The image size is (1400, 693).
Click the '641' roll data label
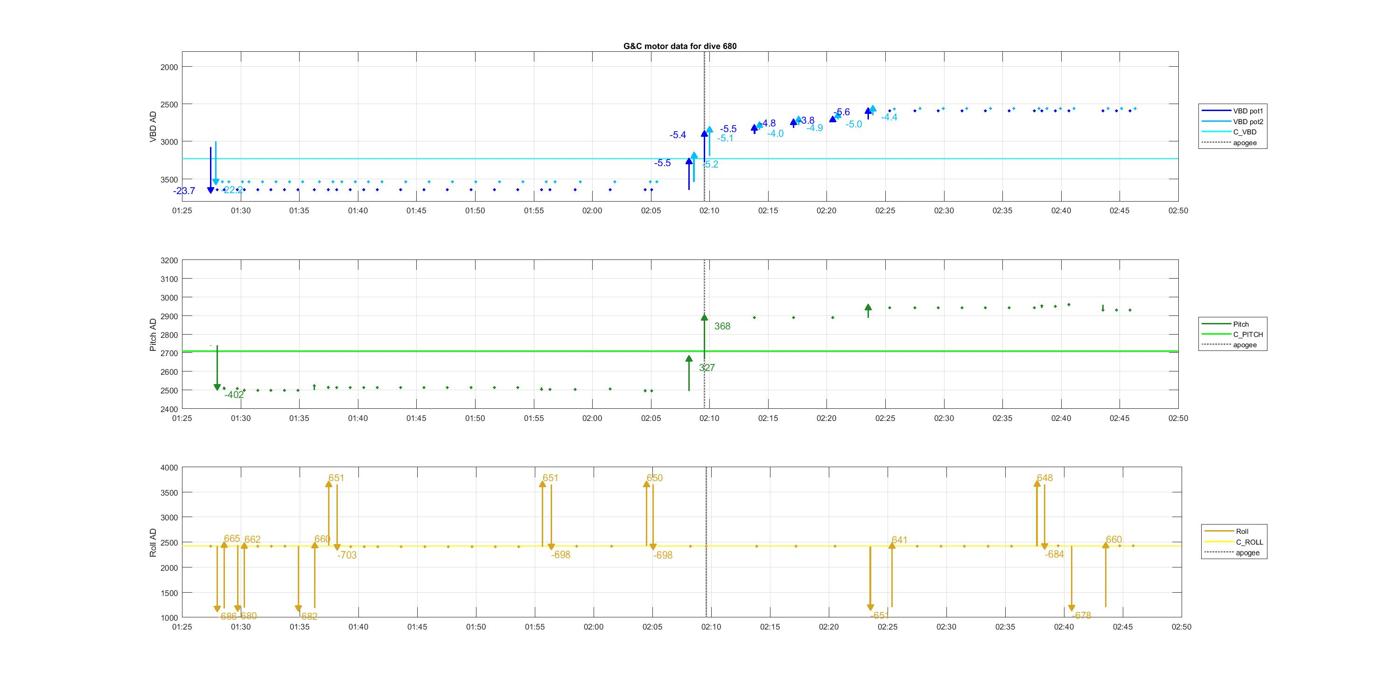pyautogui.click(x=900, y=540)
